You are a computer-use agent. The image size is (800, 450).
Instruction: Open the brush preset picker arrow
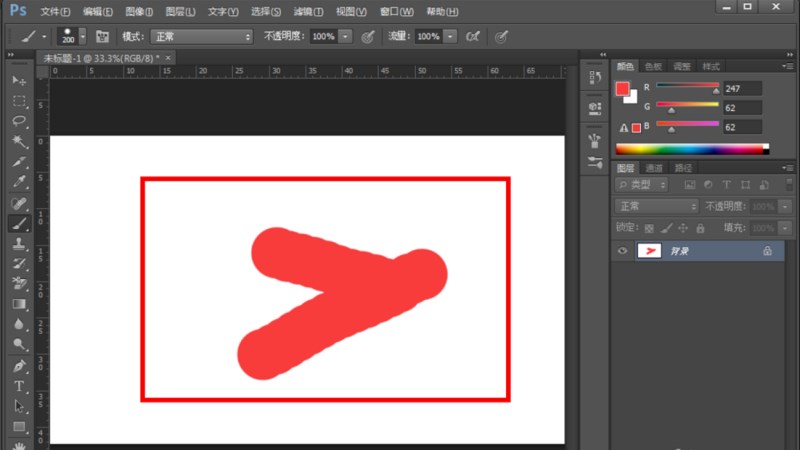pos(82,36)
